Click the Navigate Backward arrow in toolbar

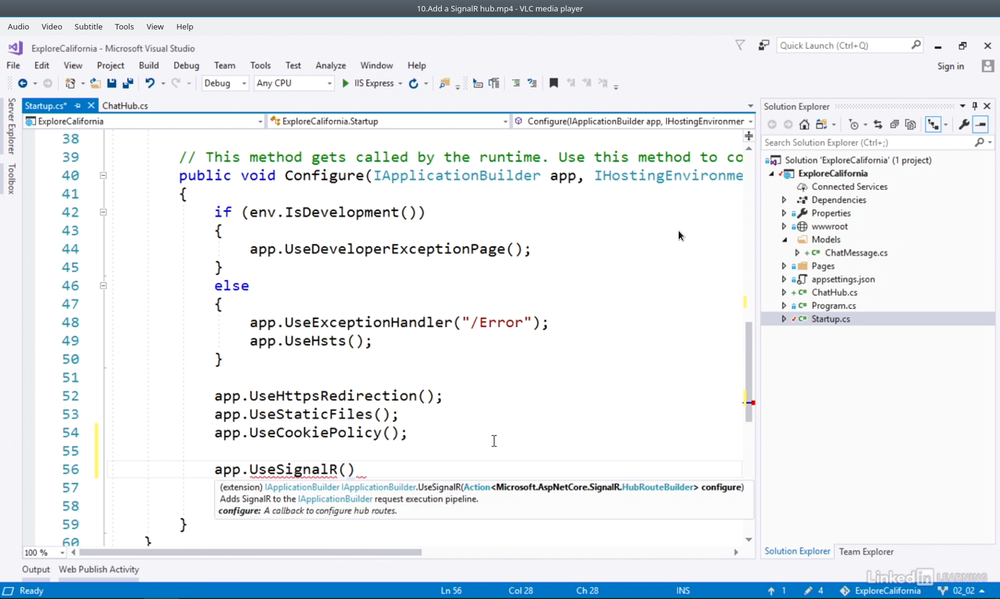point(22,84)
